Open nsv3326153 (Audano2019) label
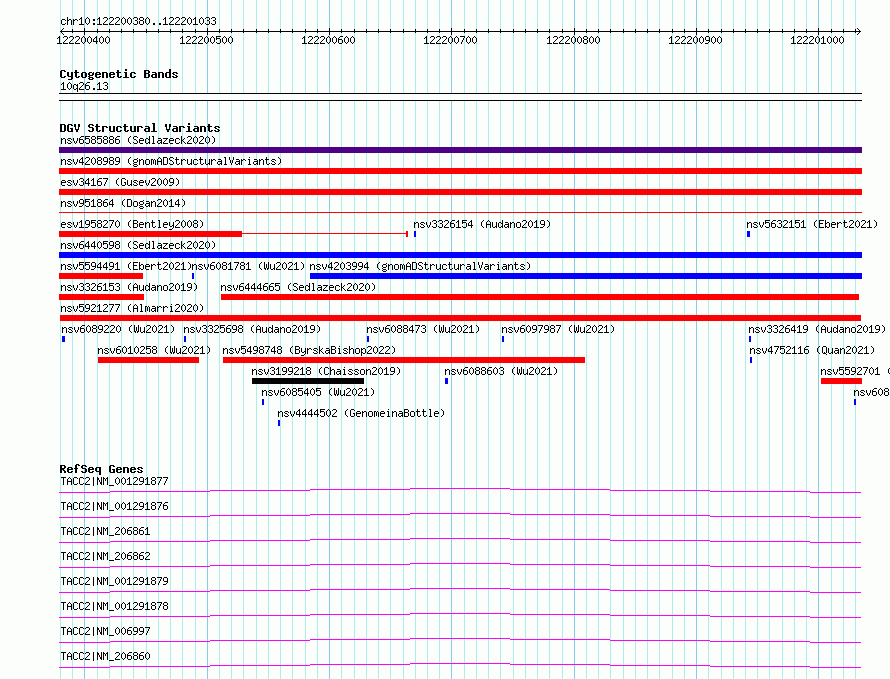Viewport: 890px width, 679px height. coord(129,287)
